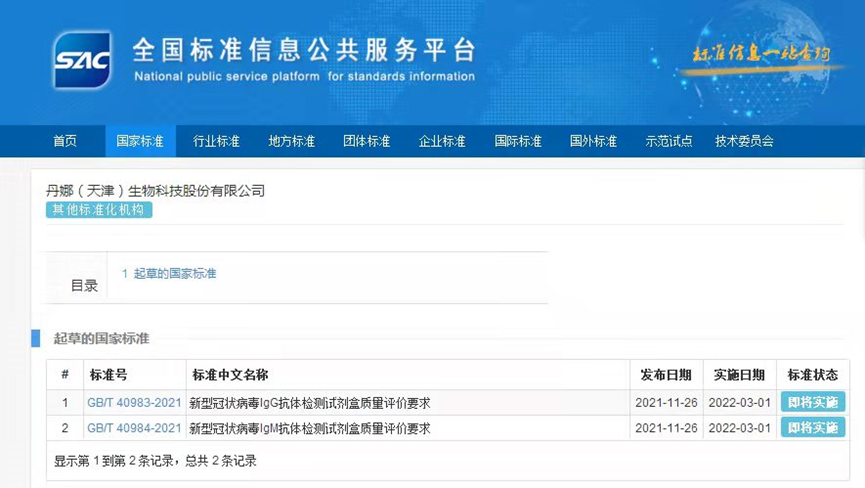
Task: Click the SAC logo icon
Action: coord(82,60)
